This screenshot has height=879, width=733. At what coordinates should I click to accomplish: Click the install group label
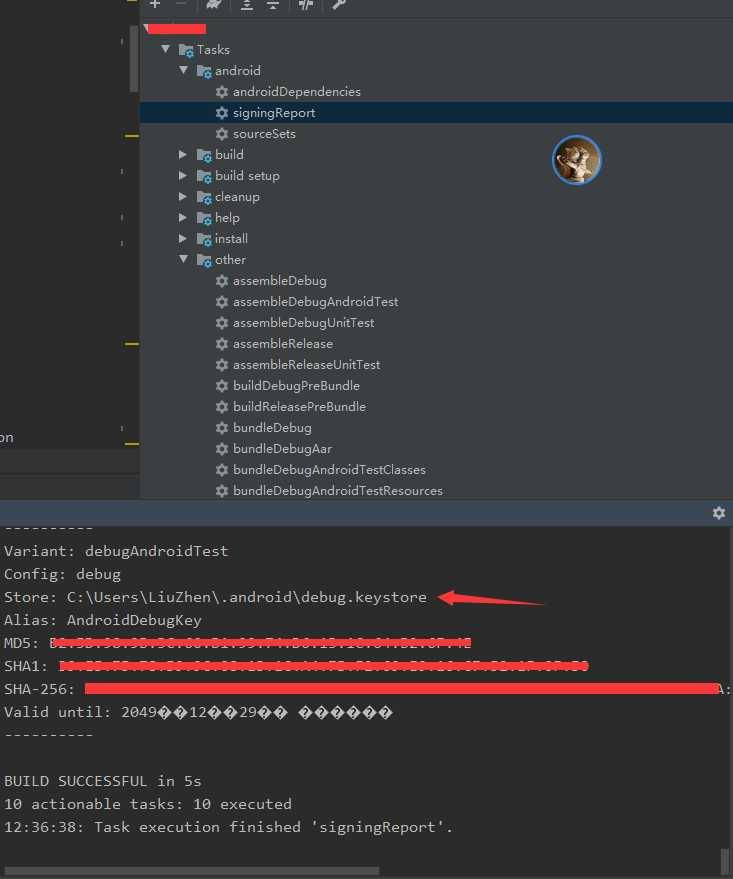pos(231,238)
